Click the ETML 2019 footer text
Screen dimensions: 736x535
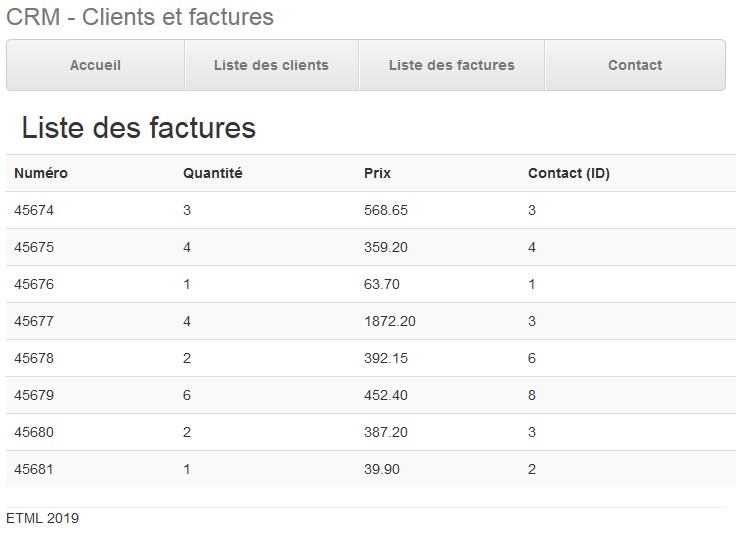(42, 518)
